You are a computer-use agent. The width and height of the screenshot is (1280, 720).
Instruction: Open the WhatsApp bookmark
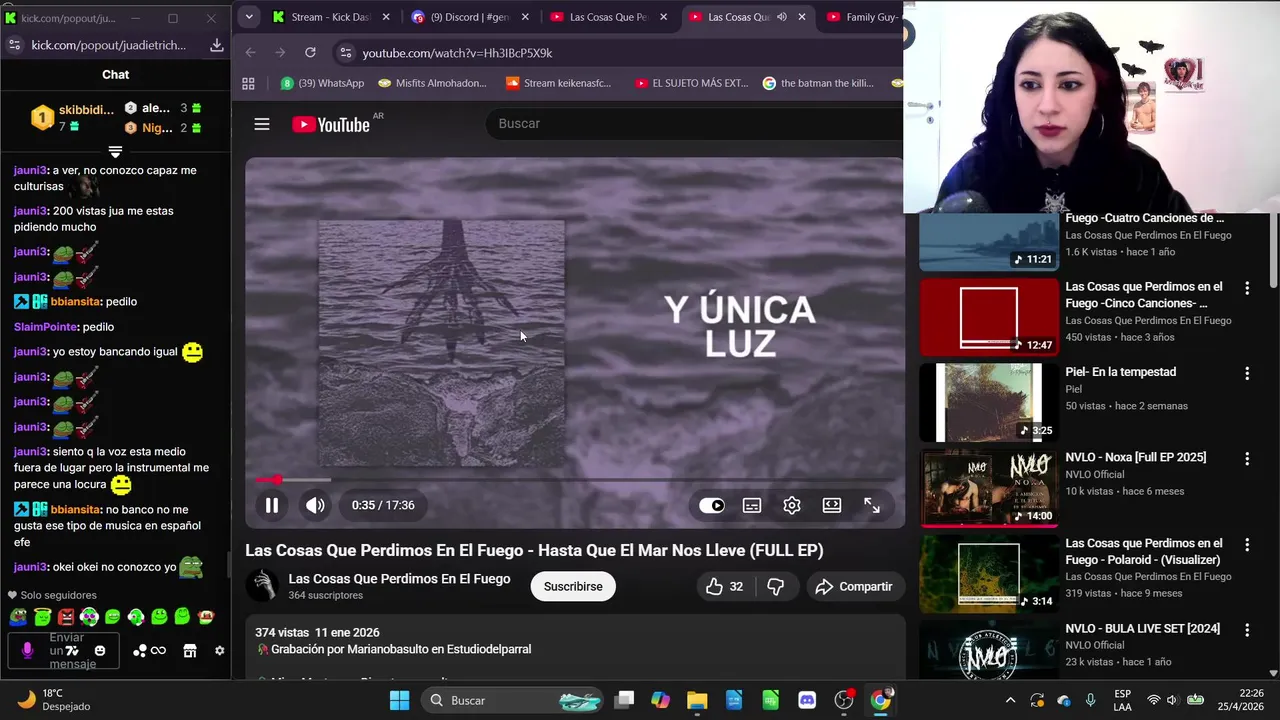click(322, 83)
